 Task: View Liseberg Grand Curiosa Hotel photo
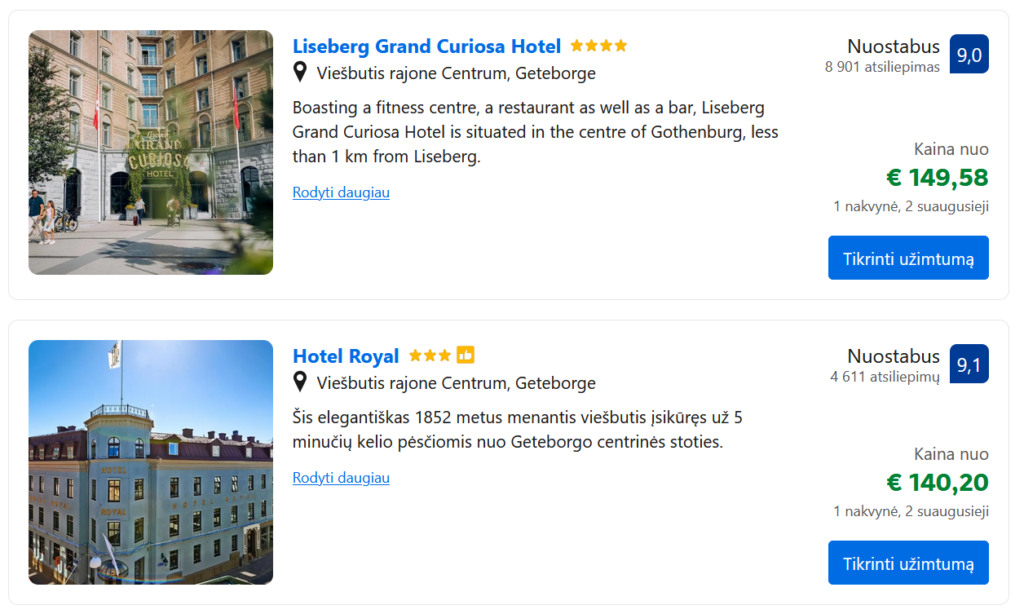[x=151, y=152]
